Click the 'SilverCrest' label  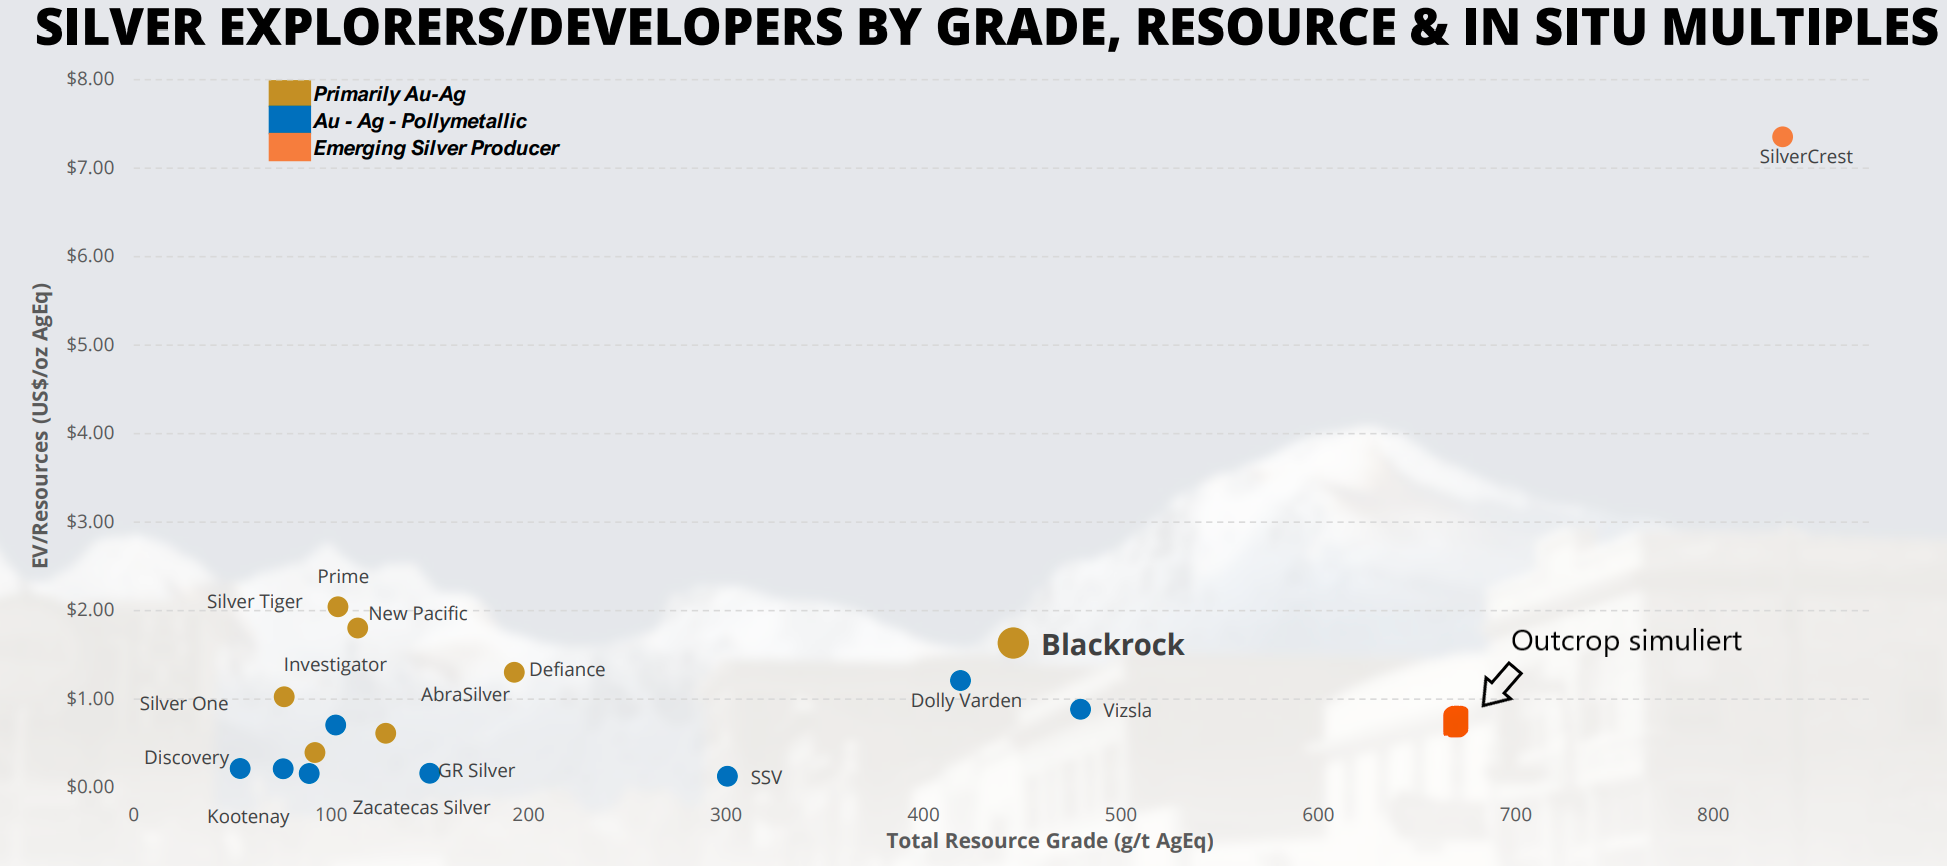click(x=1806, y=157)
